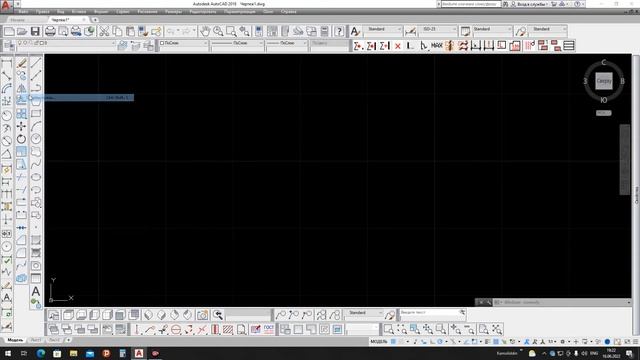
Task: Click the Введите текст find field
Action: point(432,313)
